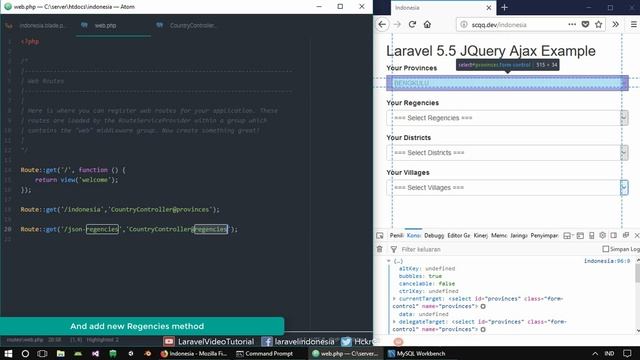The width and height of the screenshot is (640, 360).
Task: Show more toolbar items chevron in Firefox
Action: (616, 24)
